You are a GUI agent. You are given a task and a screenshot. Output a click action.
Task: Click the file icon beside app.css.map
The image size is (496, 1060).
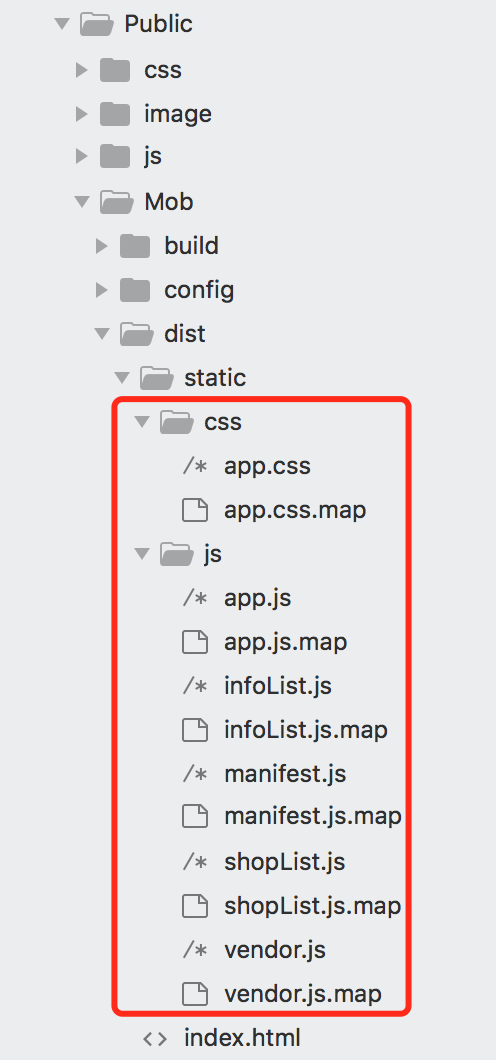click(x=195, y=510)
